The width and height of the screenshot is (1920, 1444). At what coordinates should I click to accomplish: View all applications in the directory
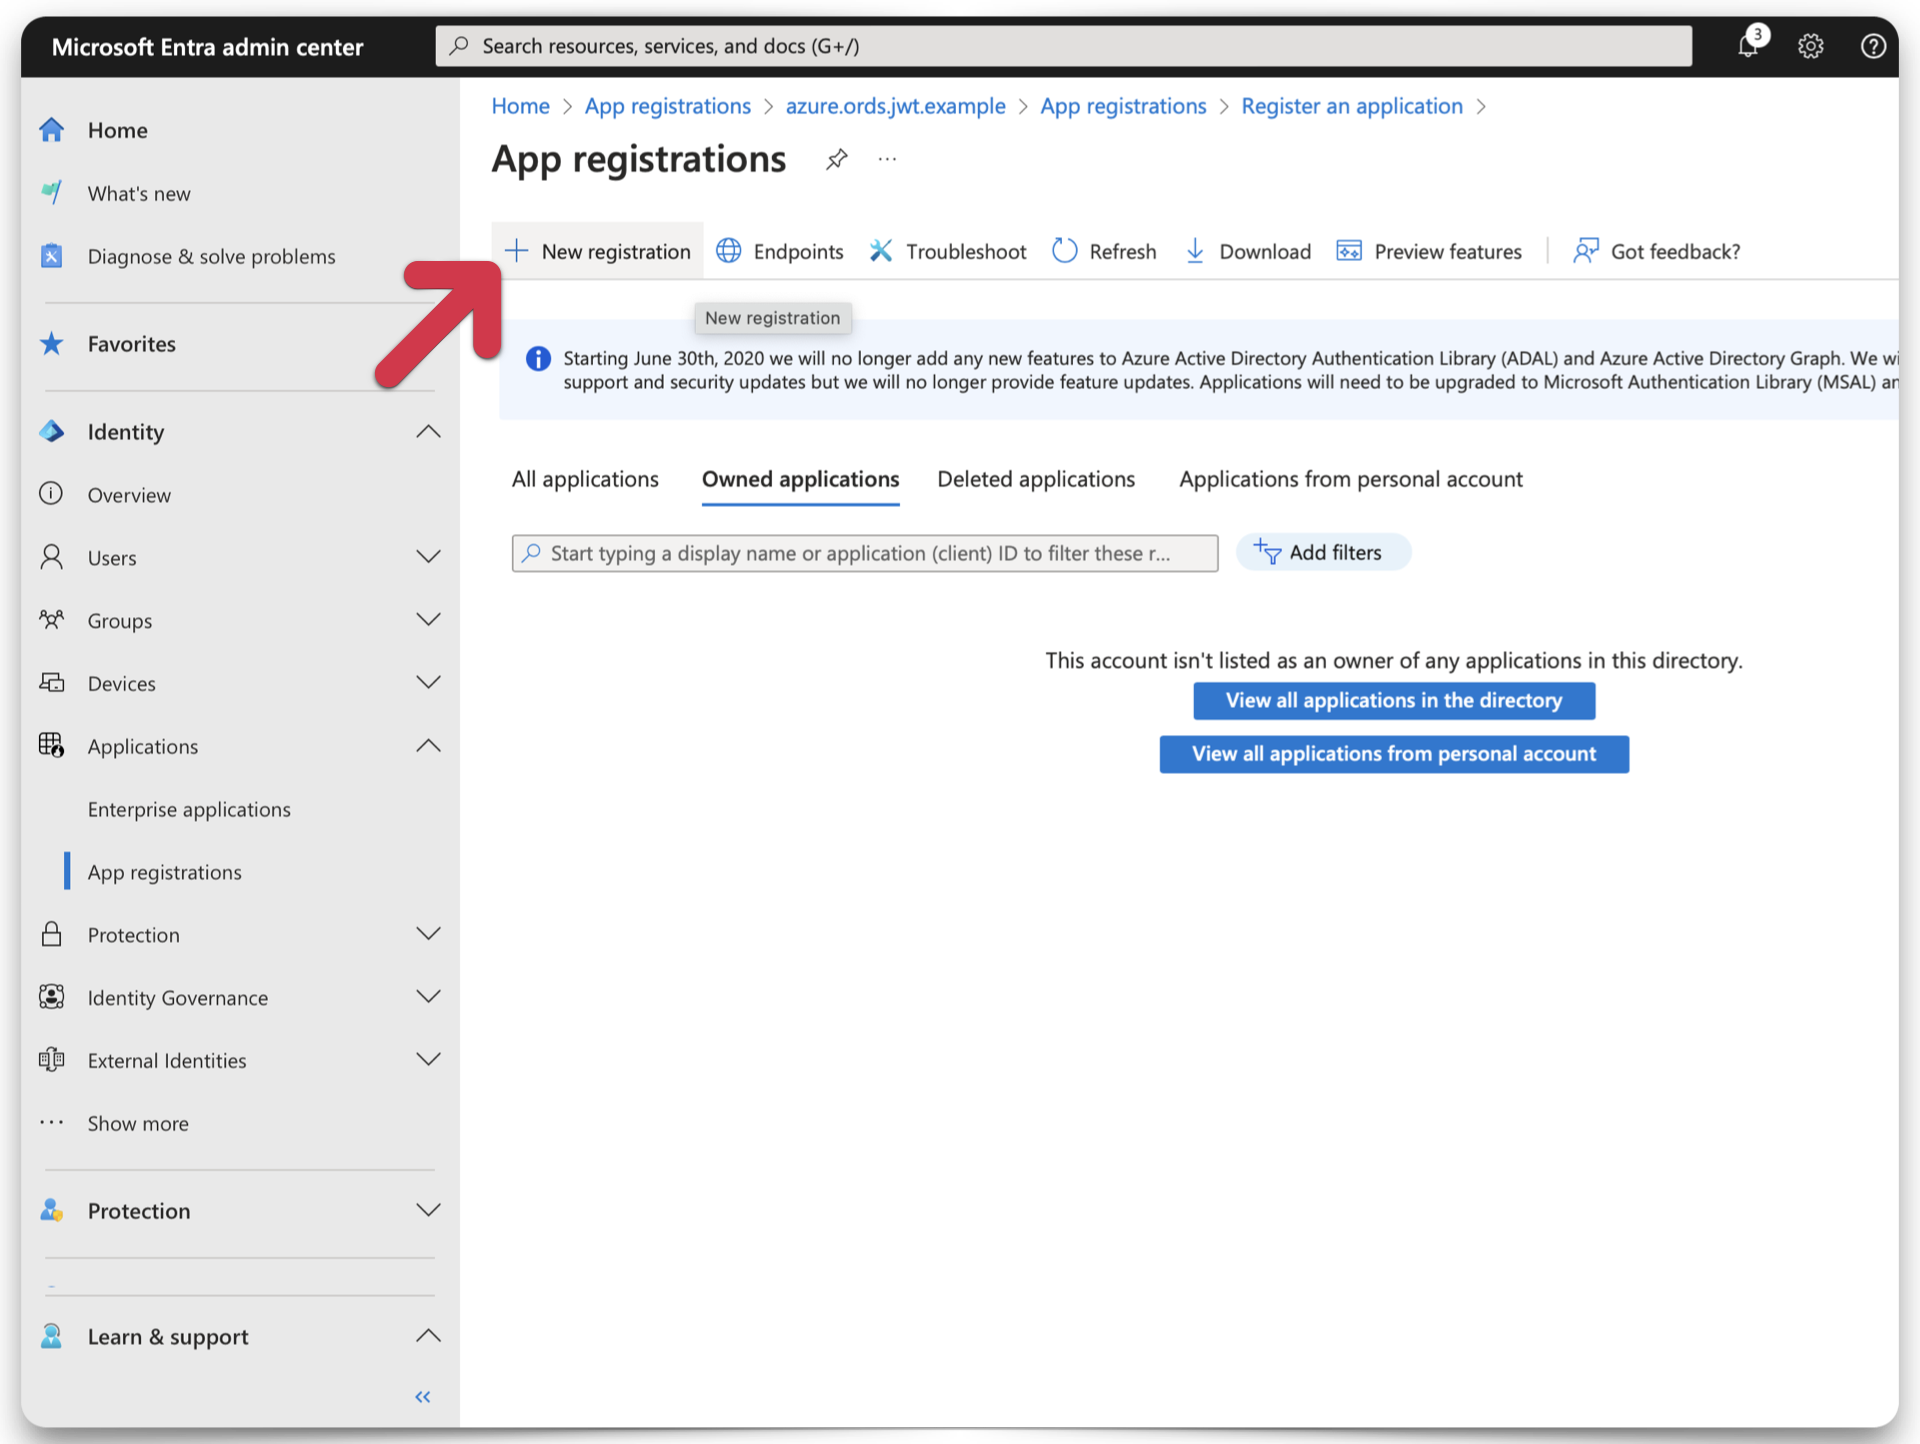1393,700
